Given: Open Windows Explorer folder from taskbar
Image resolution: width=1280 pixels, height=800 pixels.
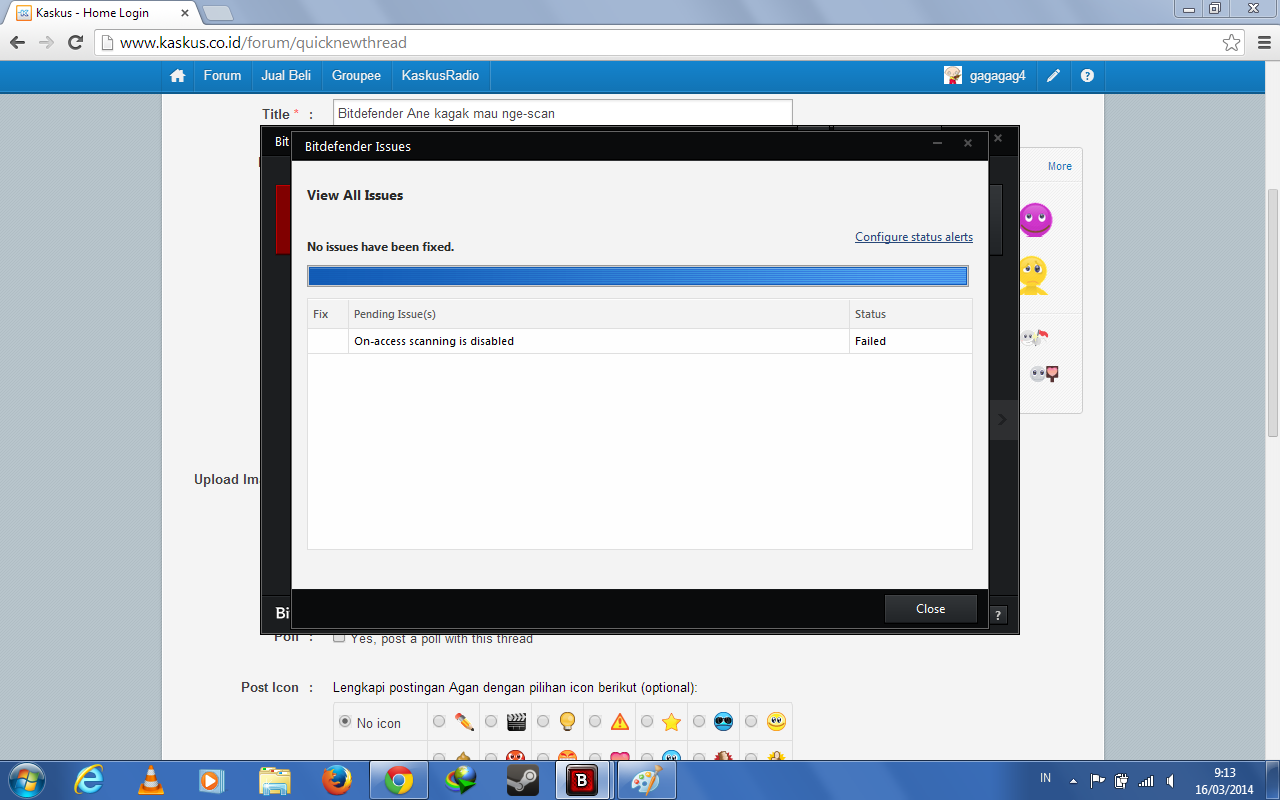Looking at the screenshot, I should click(x=274, y=780).
